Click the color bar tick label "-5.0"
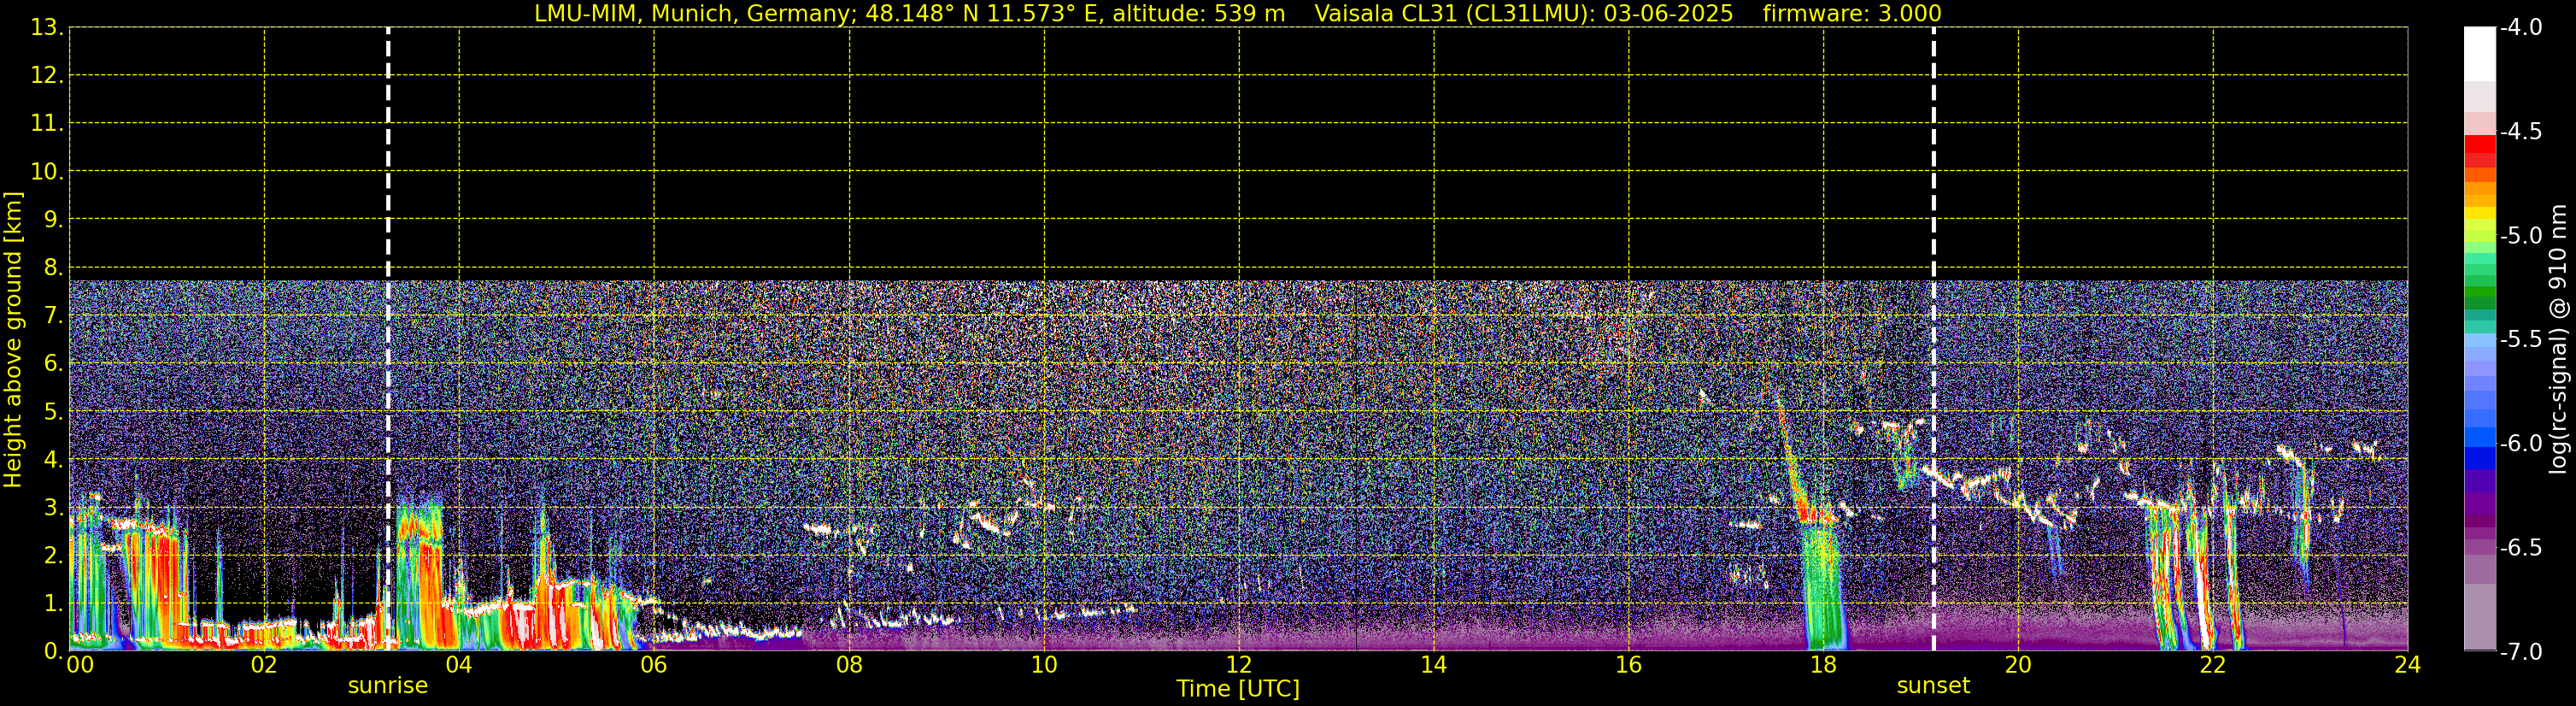Screen dimensions: 2576x706 tap(2520, 235)
